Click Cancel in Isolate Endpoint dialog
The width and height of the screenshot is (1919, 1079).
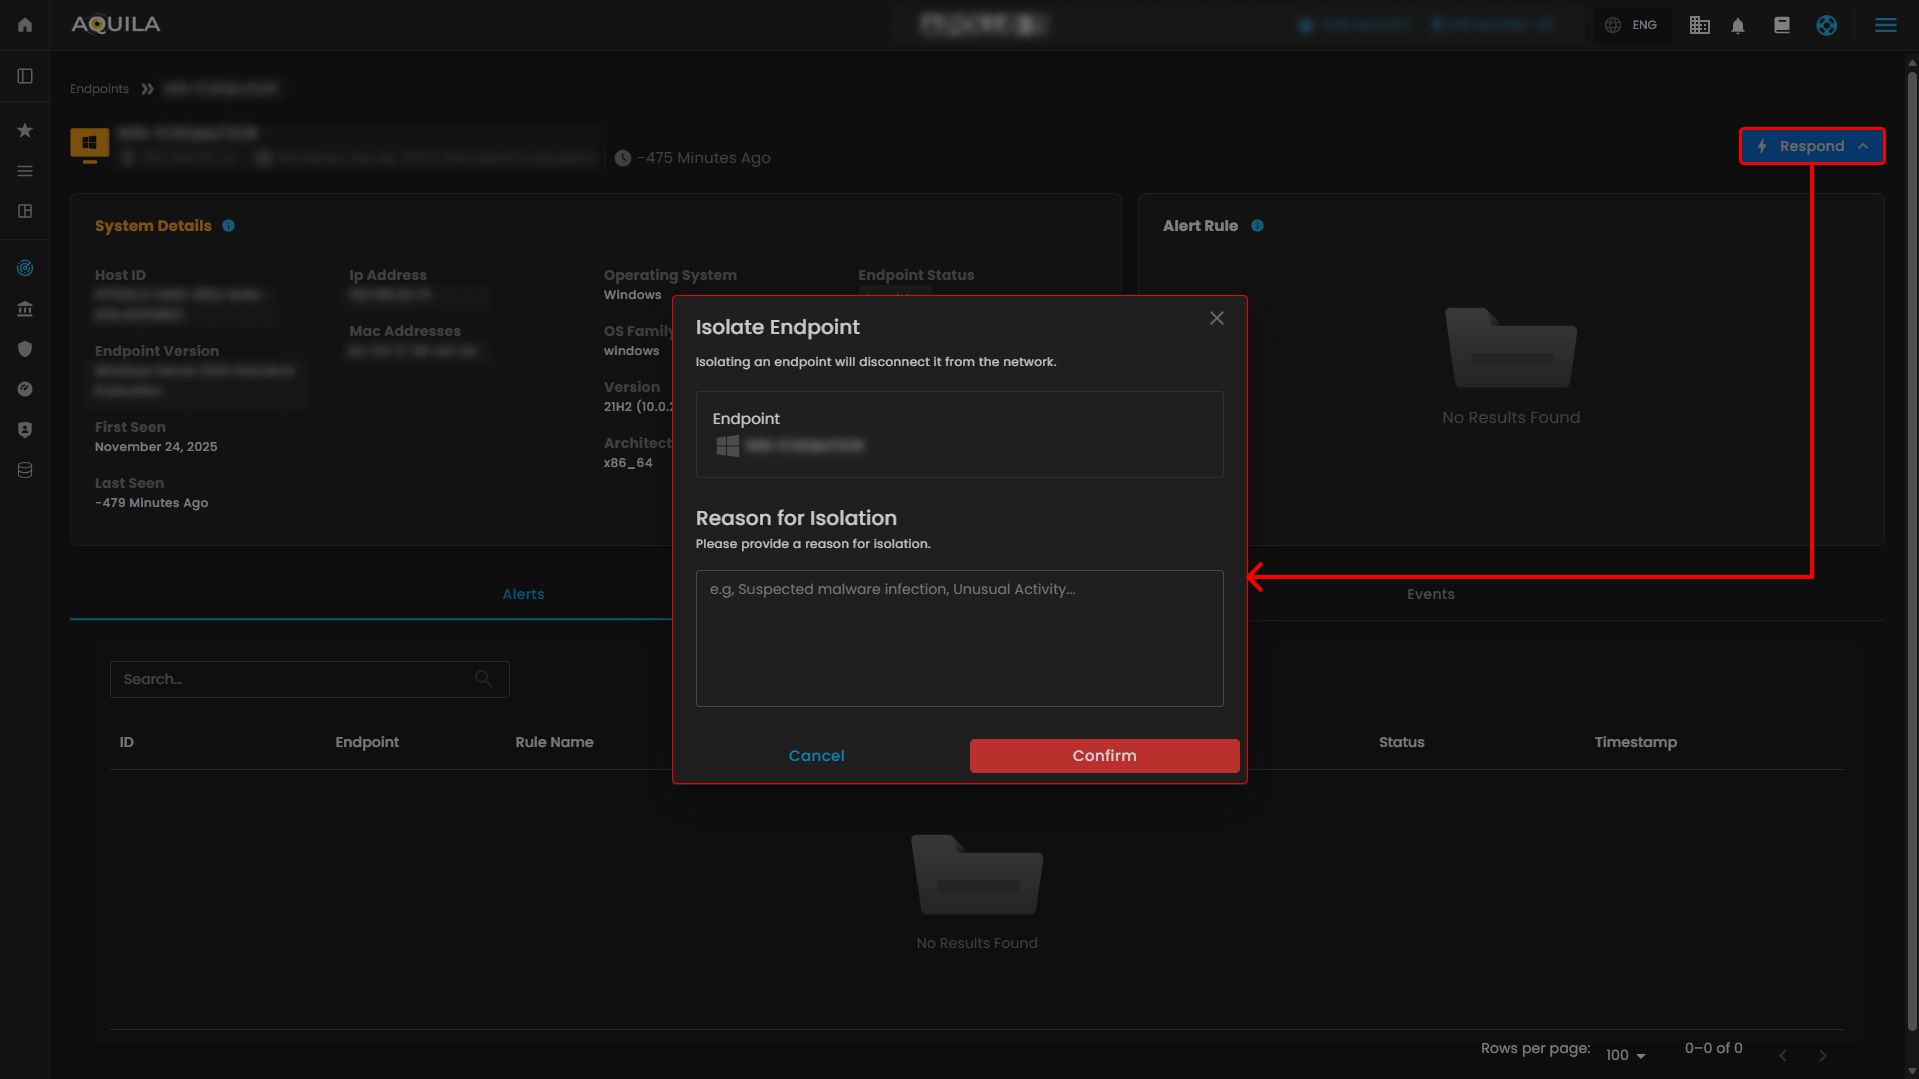816,756
